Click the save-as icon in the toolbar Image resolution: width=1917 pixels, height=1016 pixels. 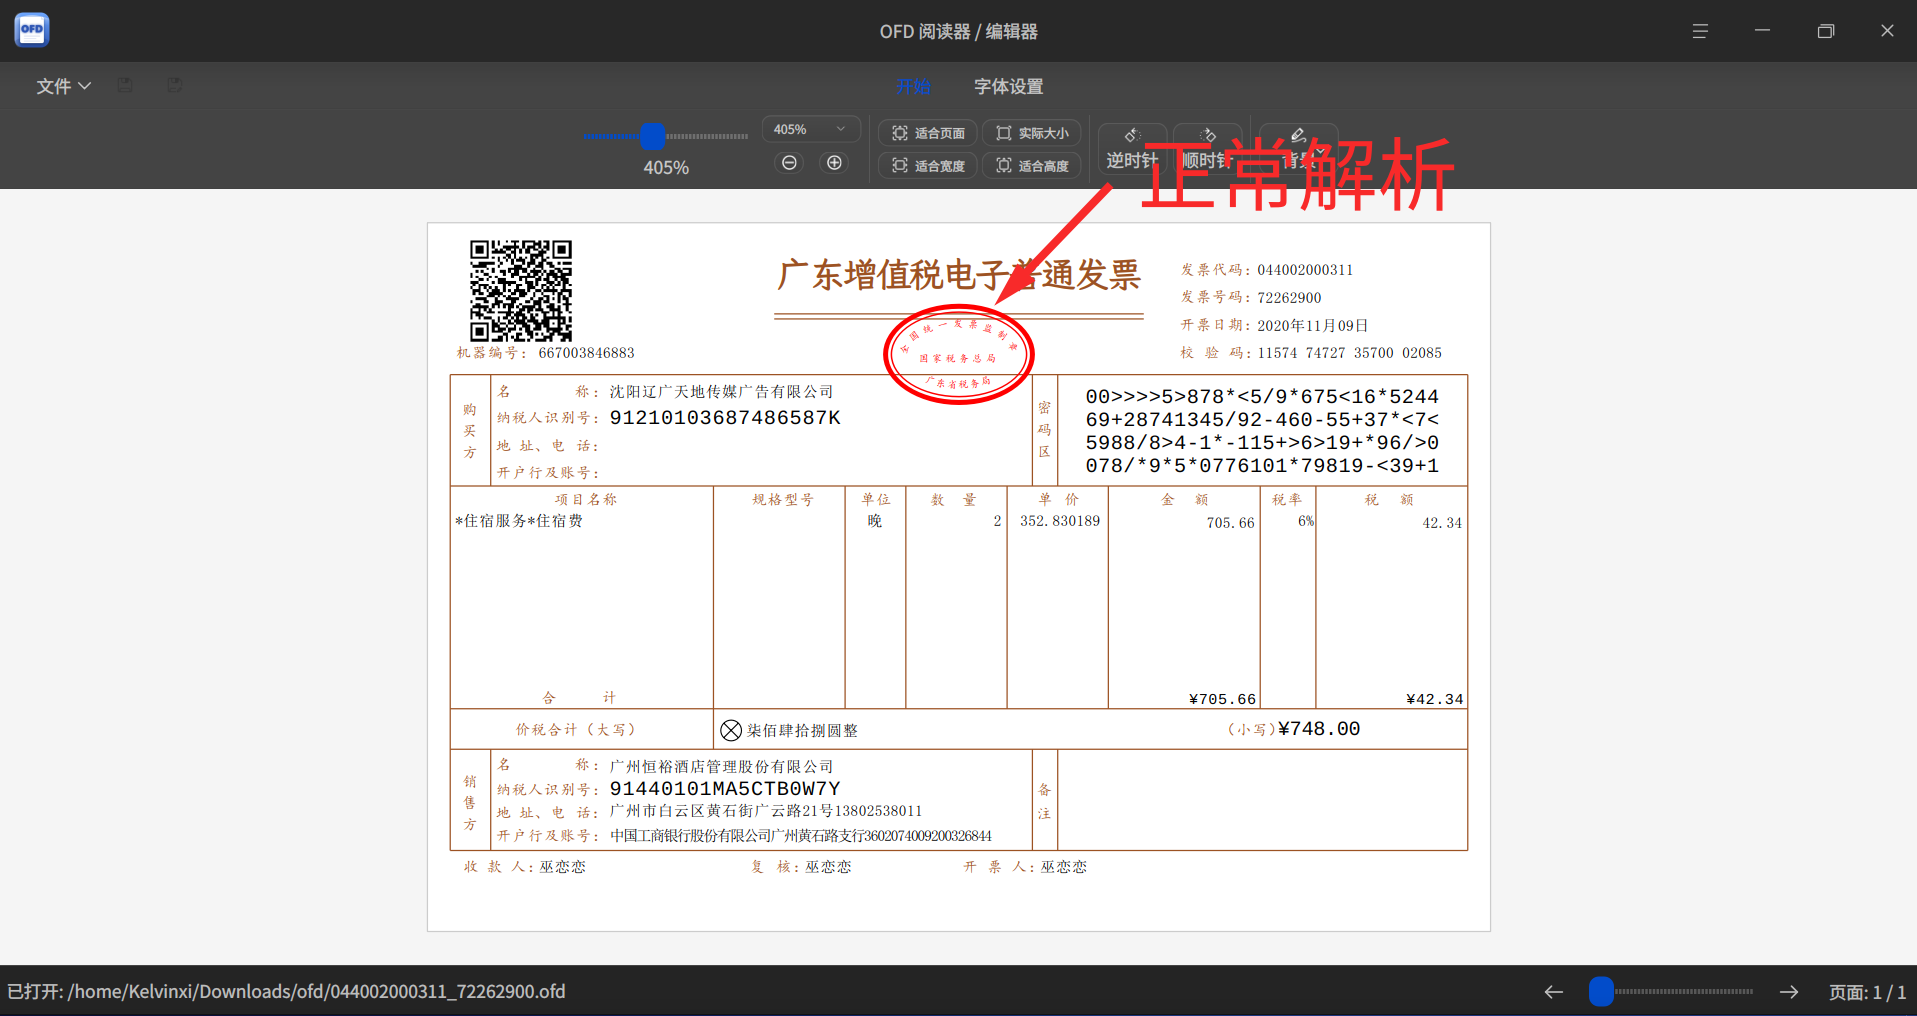(175, 85)
